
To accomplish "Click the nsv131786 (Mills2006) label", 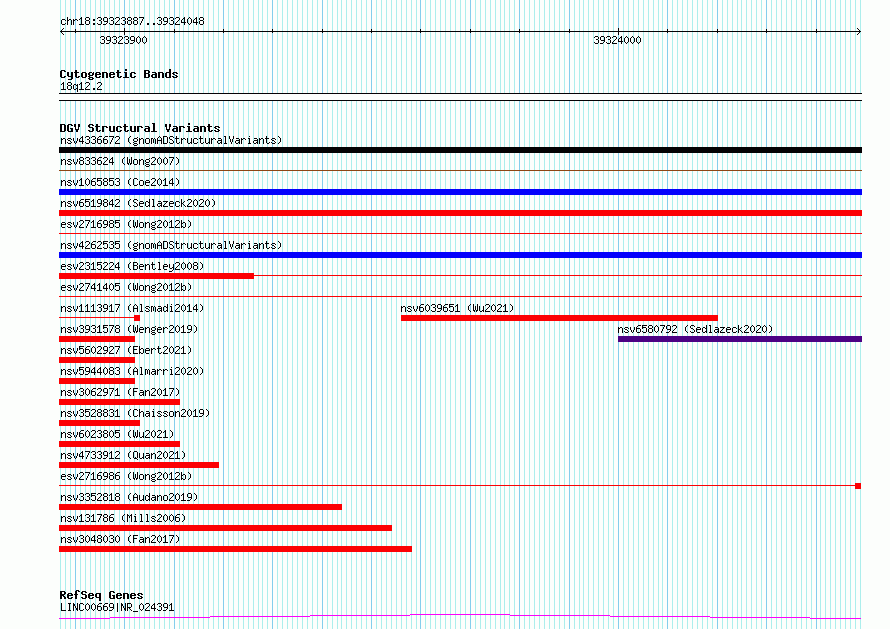I will (123, 518).
